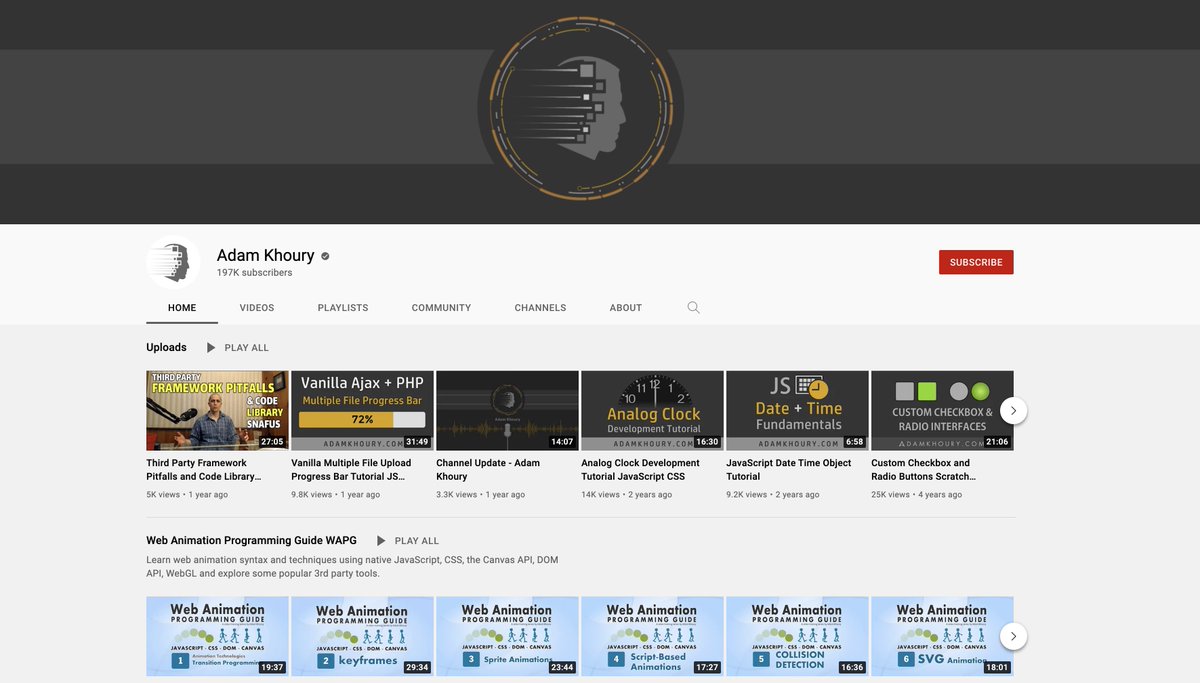1200x683 pixels.
Task: Go to the COMMUNITY tab
Action: click(441, 308)
